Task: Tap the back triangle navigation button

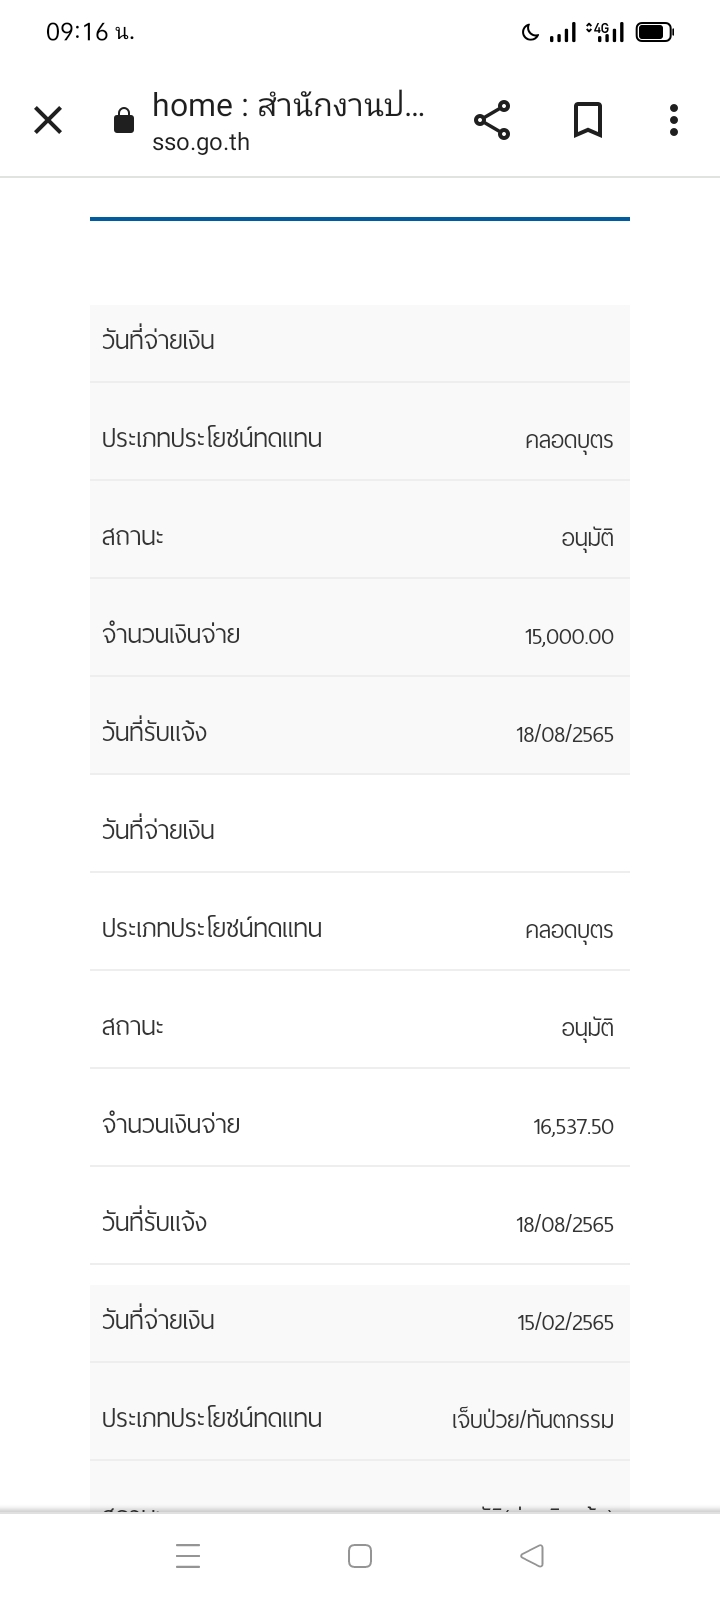Action: (532, 1556)
